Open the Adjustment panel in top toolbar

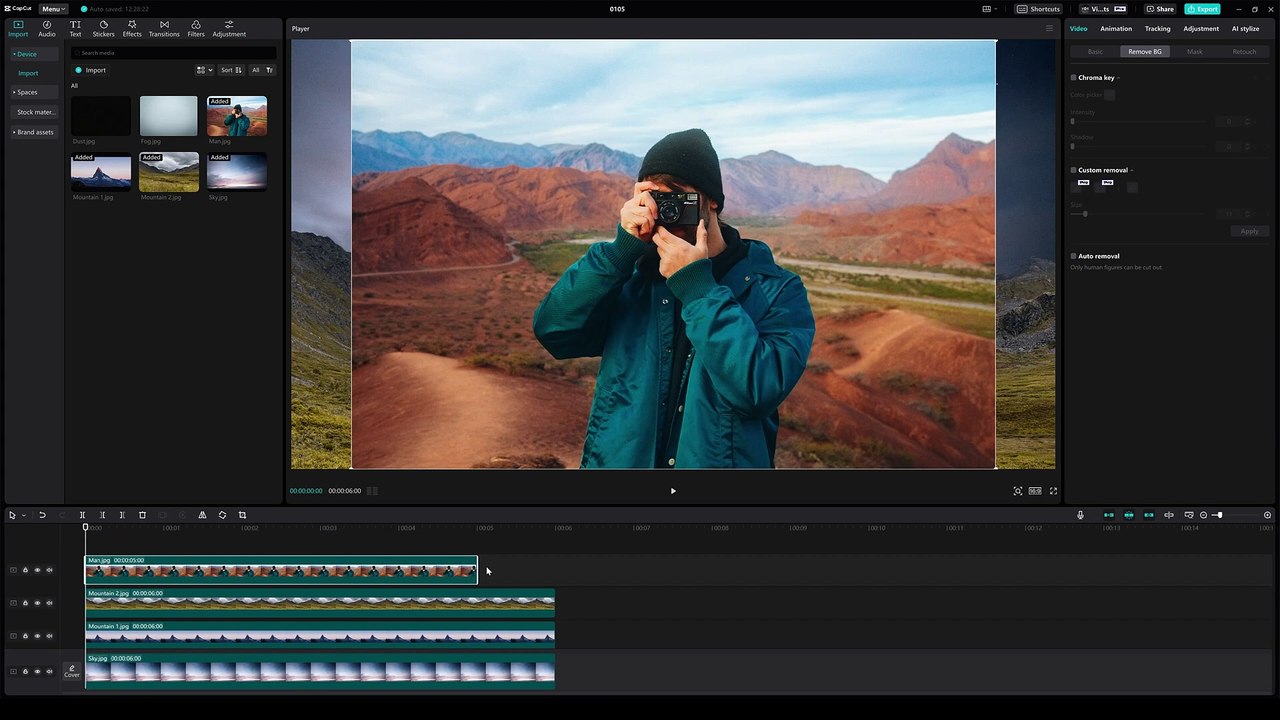pos(229,28)
